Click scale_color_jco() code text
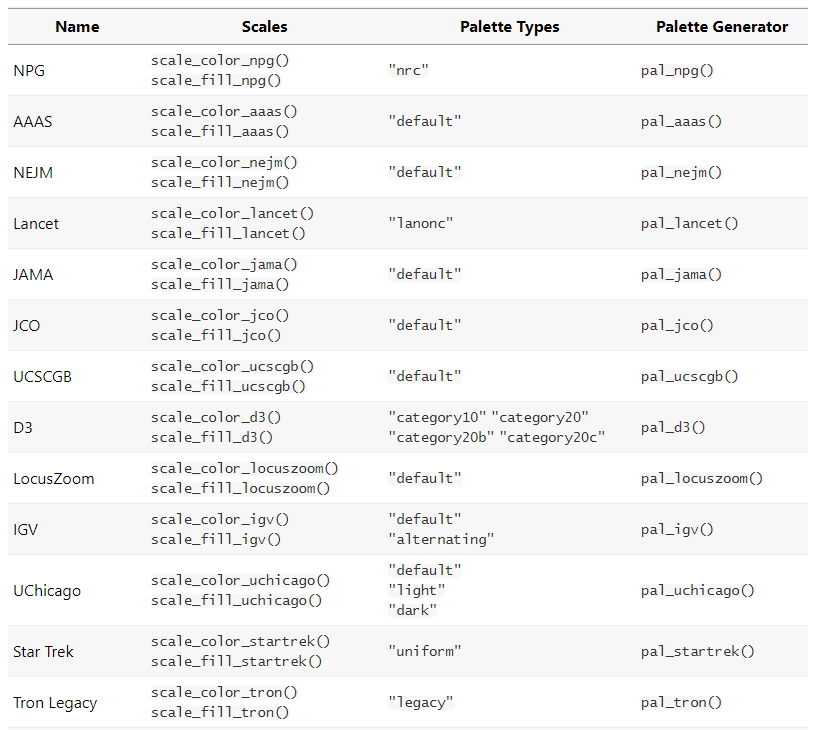Screen dimensions: 820x730 (x=220, y=315)
